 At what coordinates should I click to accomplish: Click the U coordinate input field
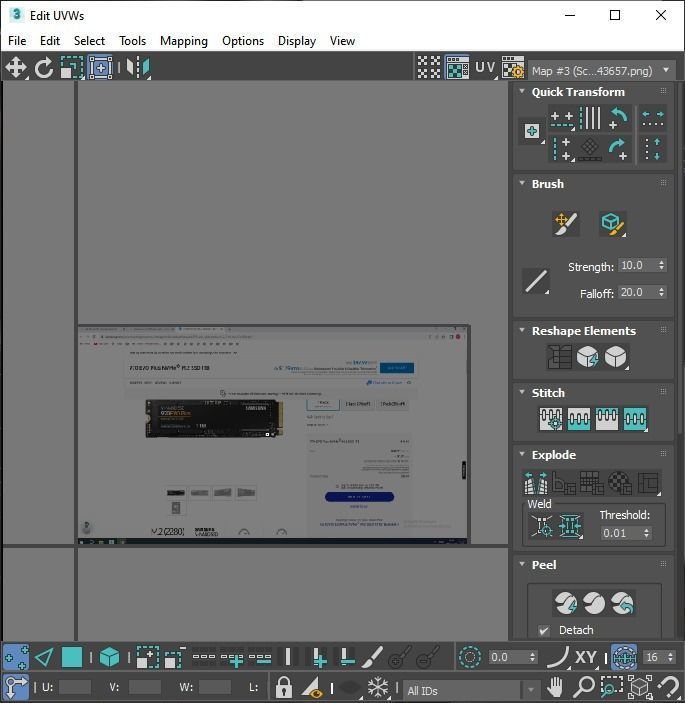point(74,687)
